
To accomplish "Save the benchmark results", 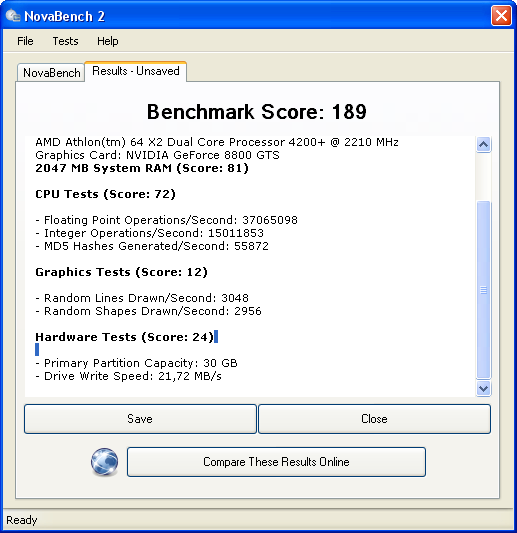I will pyautogui.click(x=140, y=419).
